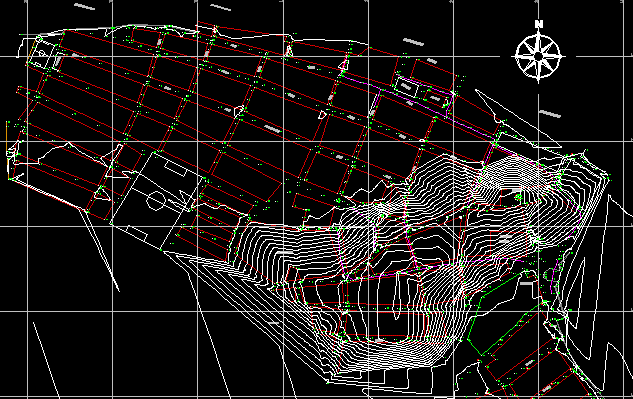Viewport: 633px width, 399px height.
Task: Pick the long white diagonal line at bottom-left
Action: pos(46,360)
